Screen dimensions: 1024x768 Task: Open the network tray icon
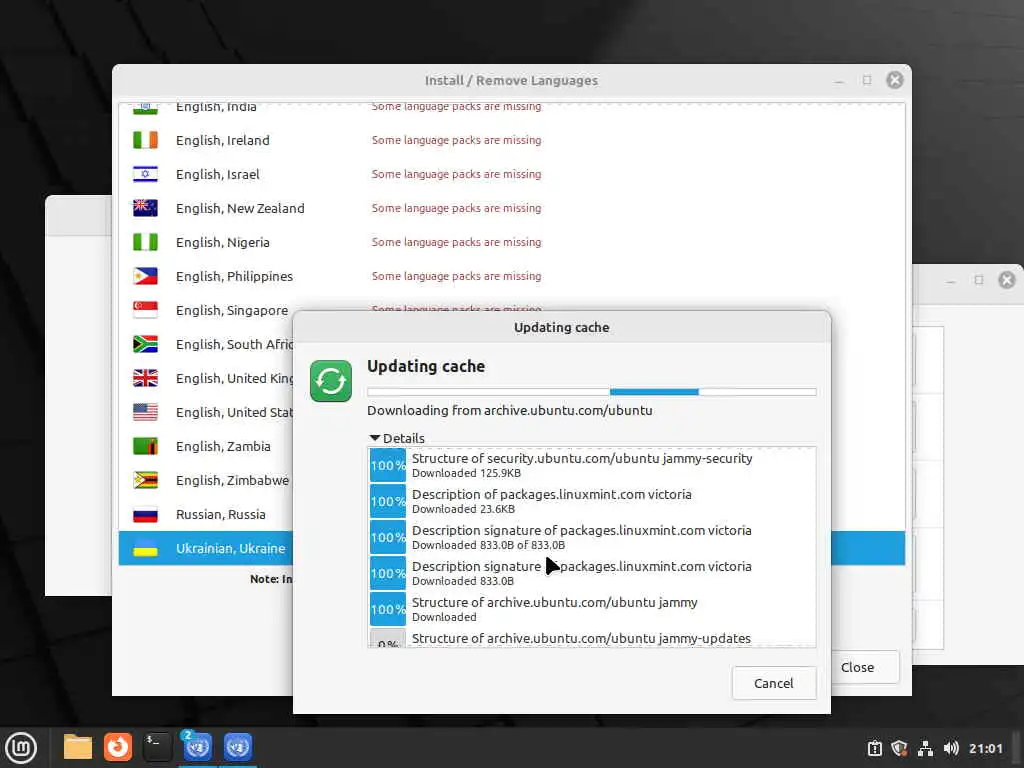click(x=925, y=748)
